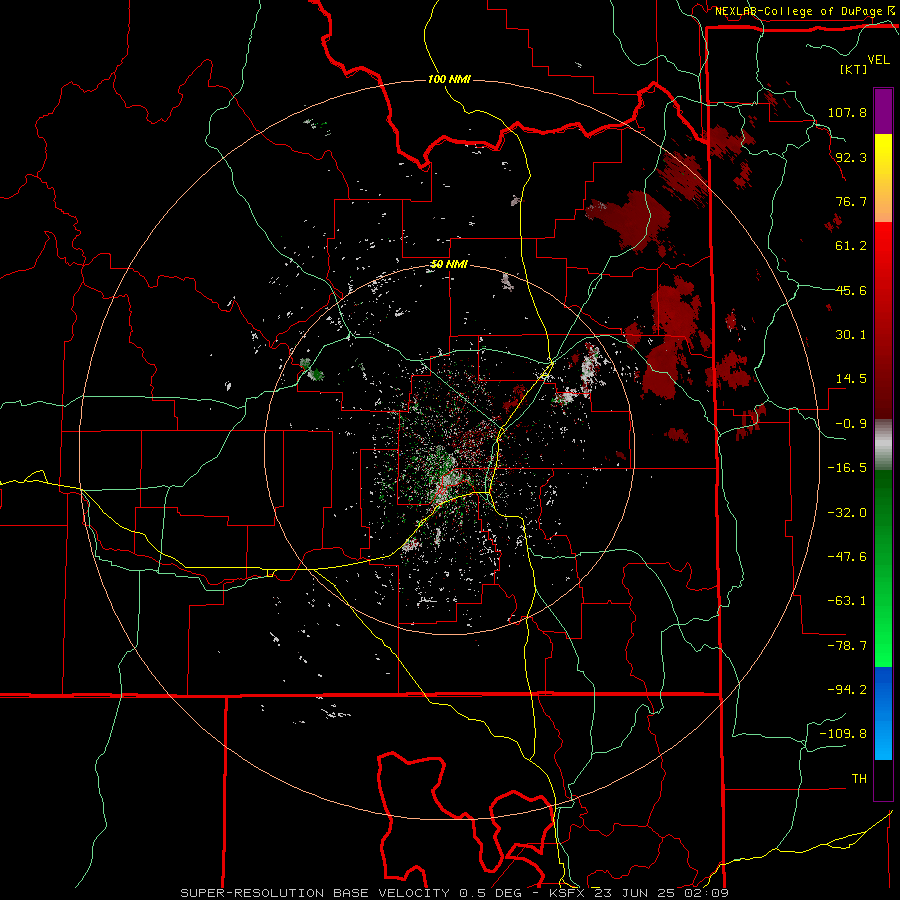This screenshot has height=900, width=900.
Task: Click the blue segment of the color bar
Action: point(883,713)
